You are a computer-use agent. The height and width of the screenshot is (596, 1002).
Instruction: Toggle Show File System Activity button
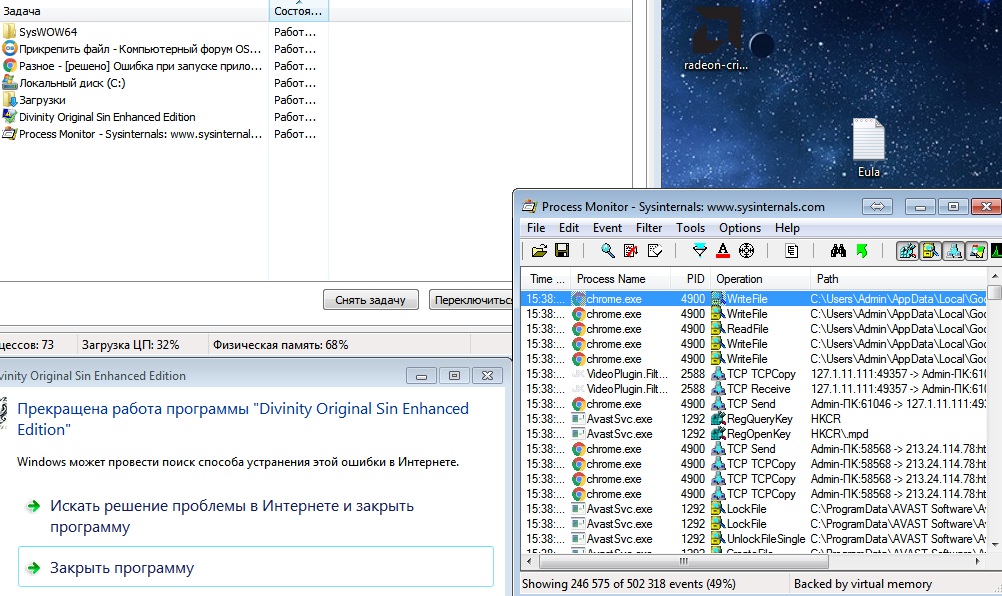point(930,250)
